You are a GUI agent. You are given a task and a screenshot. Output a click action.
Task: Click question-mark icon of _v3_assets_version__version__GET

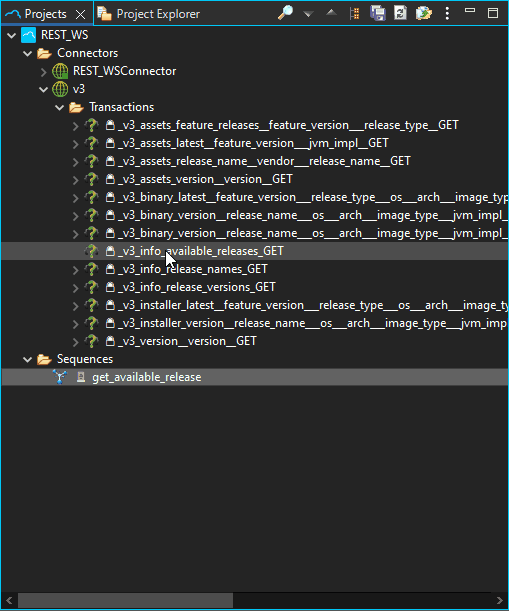pos(92,179)
